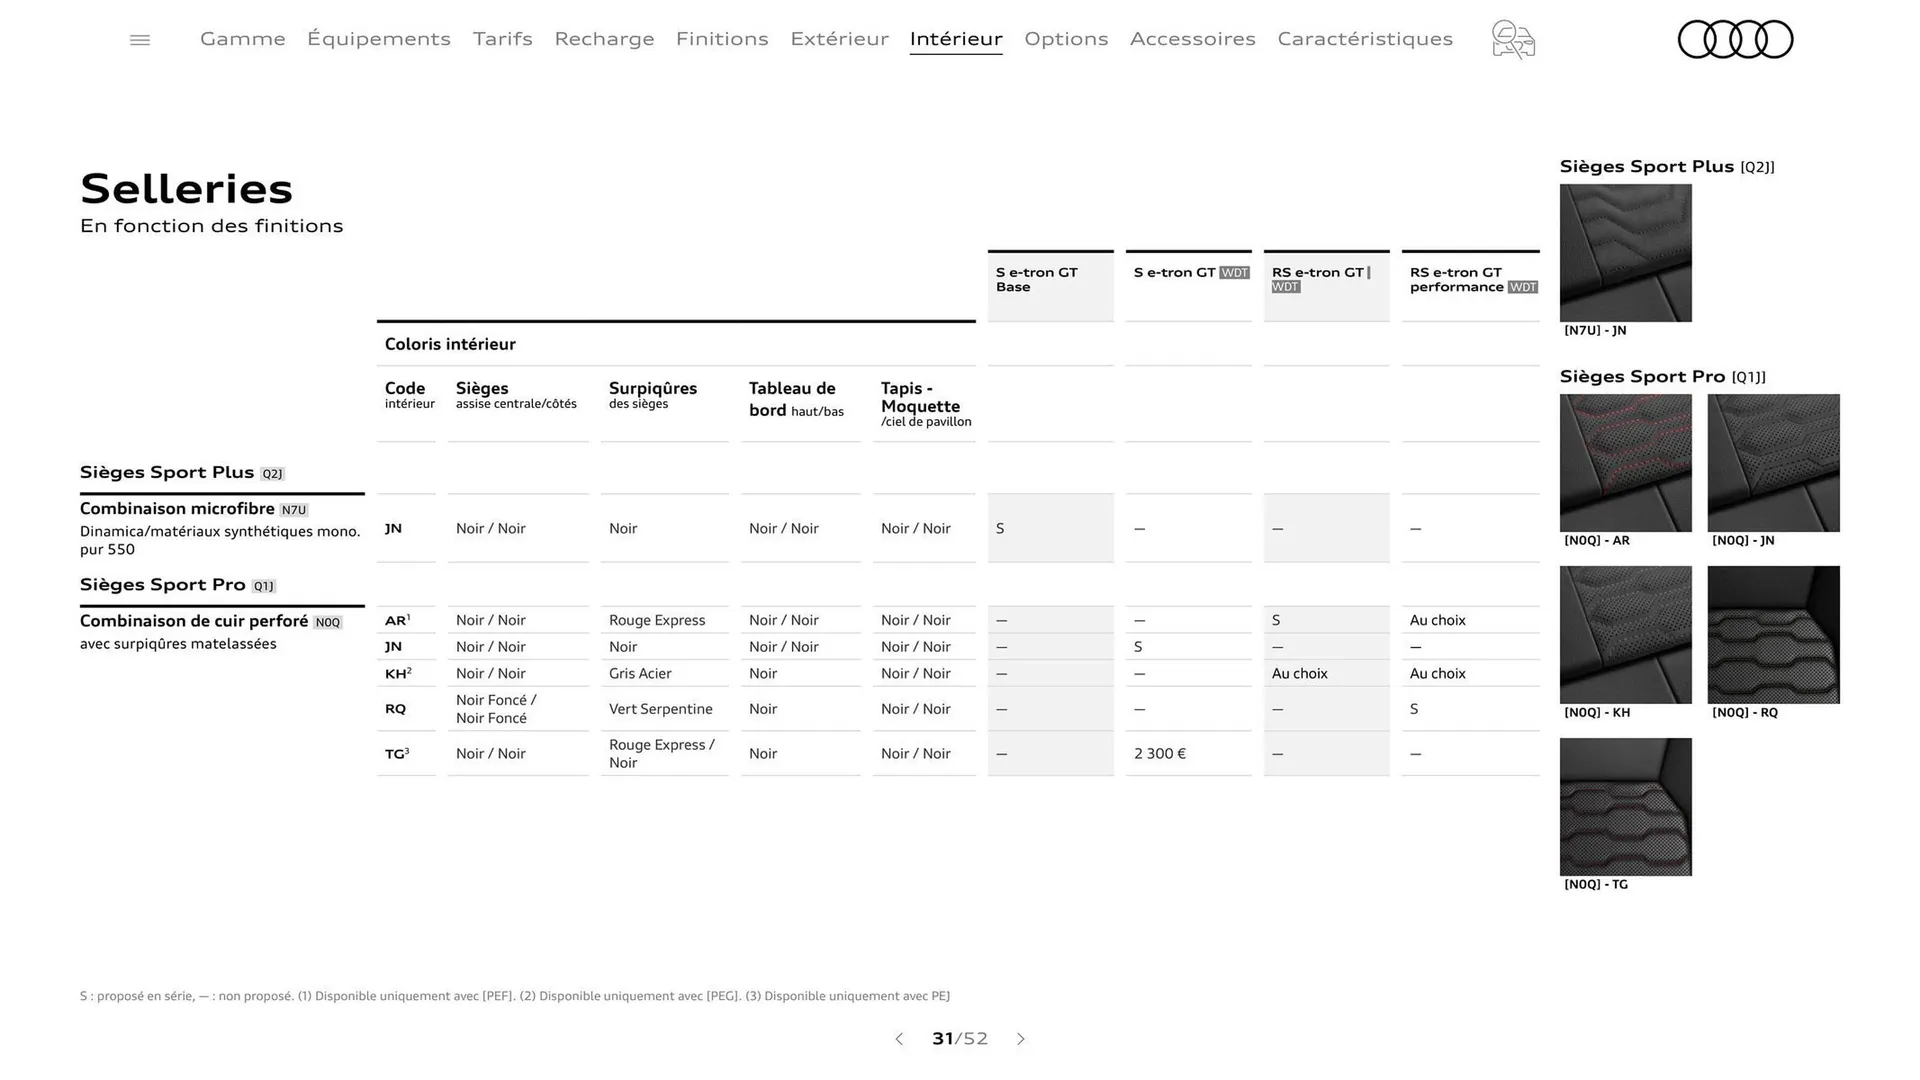The width and height of the screenshot is (1920, 1080).
Task: Navigate to the Extérieur section
Action: (839, 39)
